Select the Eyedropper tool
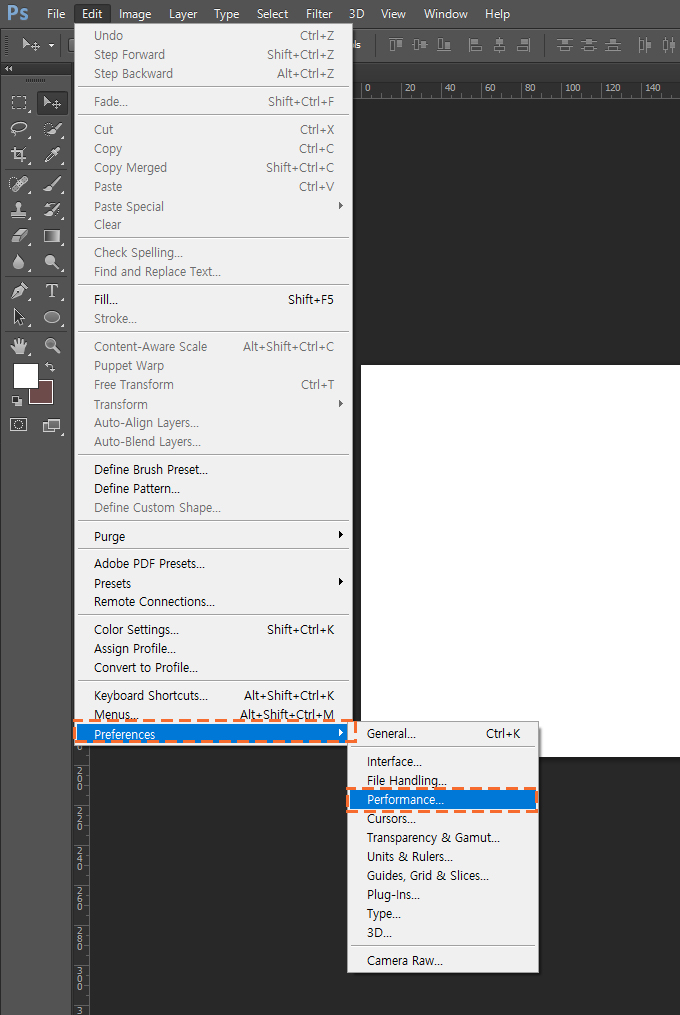 click(52, 154)
